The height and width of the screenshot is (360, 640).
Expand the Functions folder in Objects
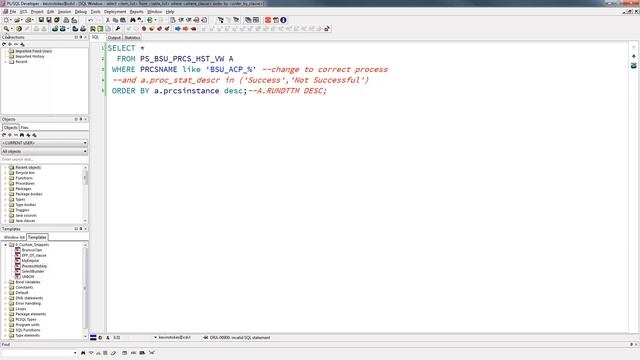(x=6, y=178)
